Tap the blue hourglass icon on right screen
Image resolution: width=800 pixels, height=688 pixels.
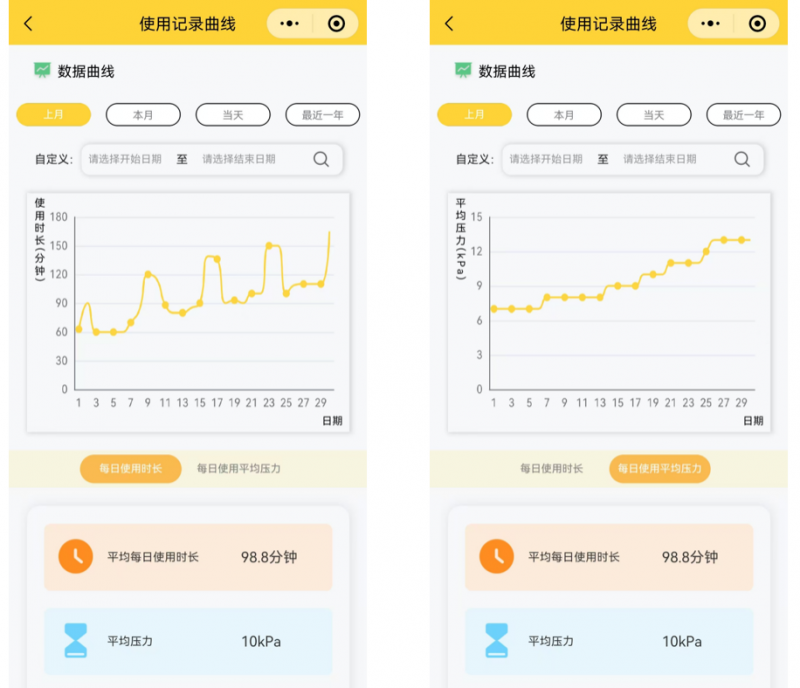[x=496, y=641]
